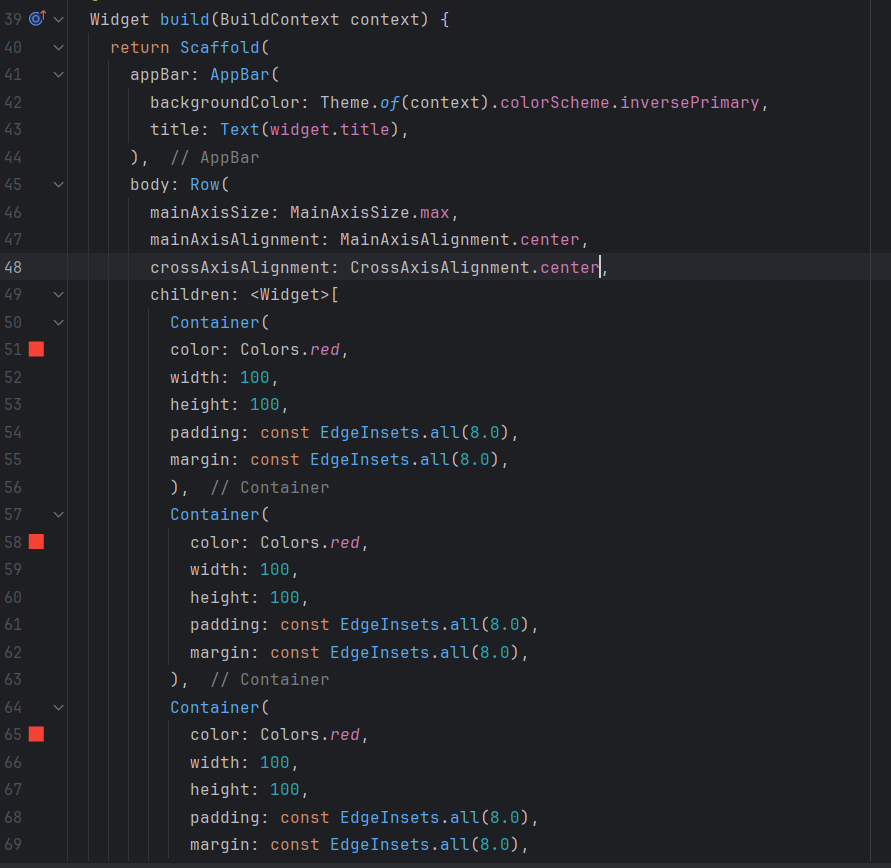Click width value 100 on line 66

point(274,762)
